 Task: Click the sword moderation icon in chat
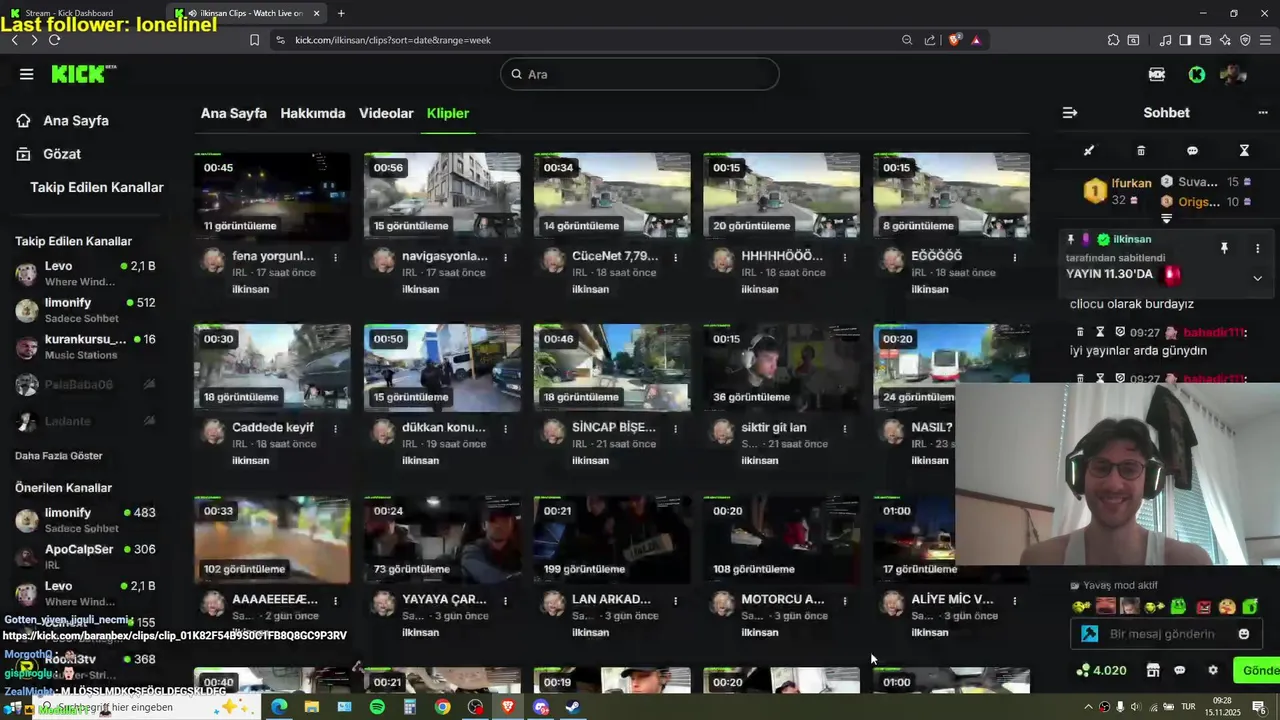point(1089,151)
